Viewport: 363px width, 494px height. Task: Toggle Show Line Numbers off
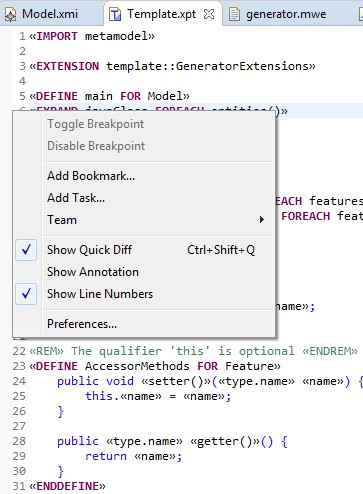coord(26,294)
